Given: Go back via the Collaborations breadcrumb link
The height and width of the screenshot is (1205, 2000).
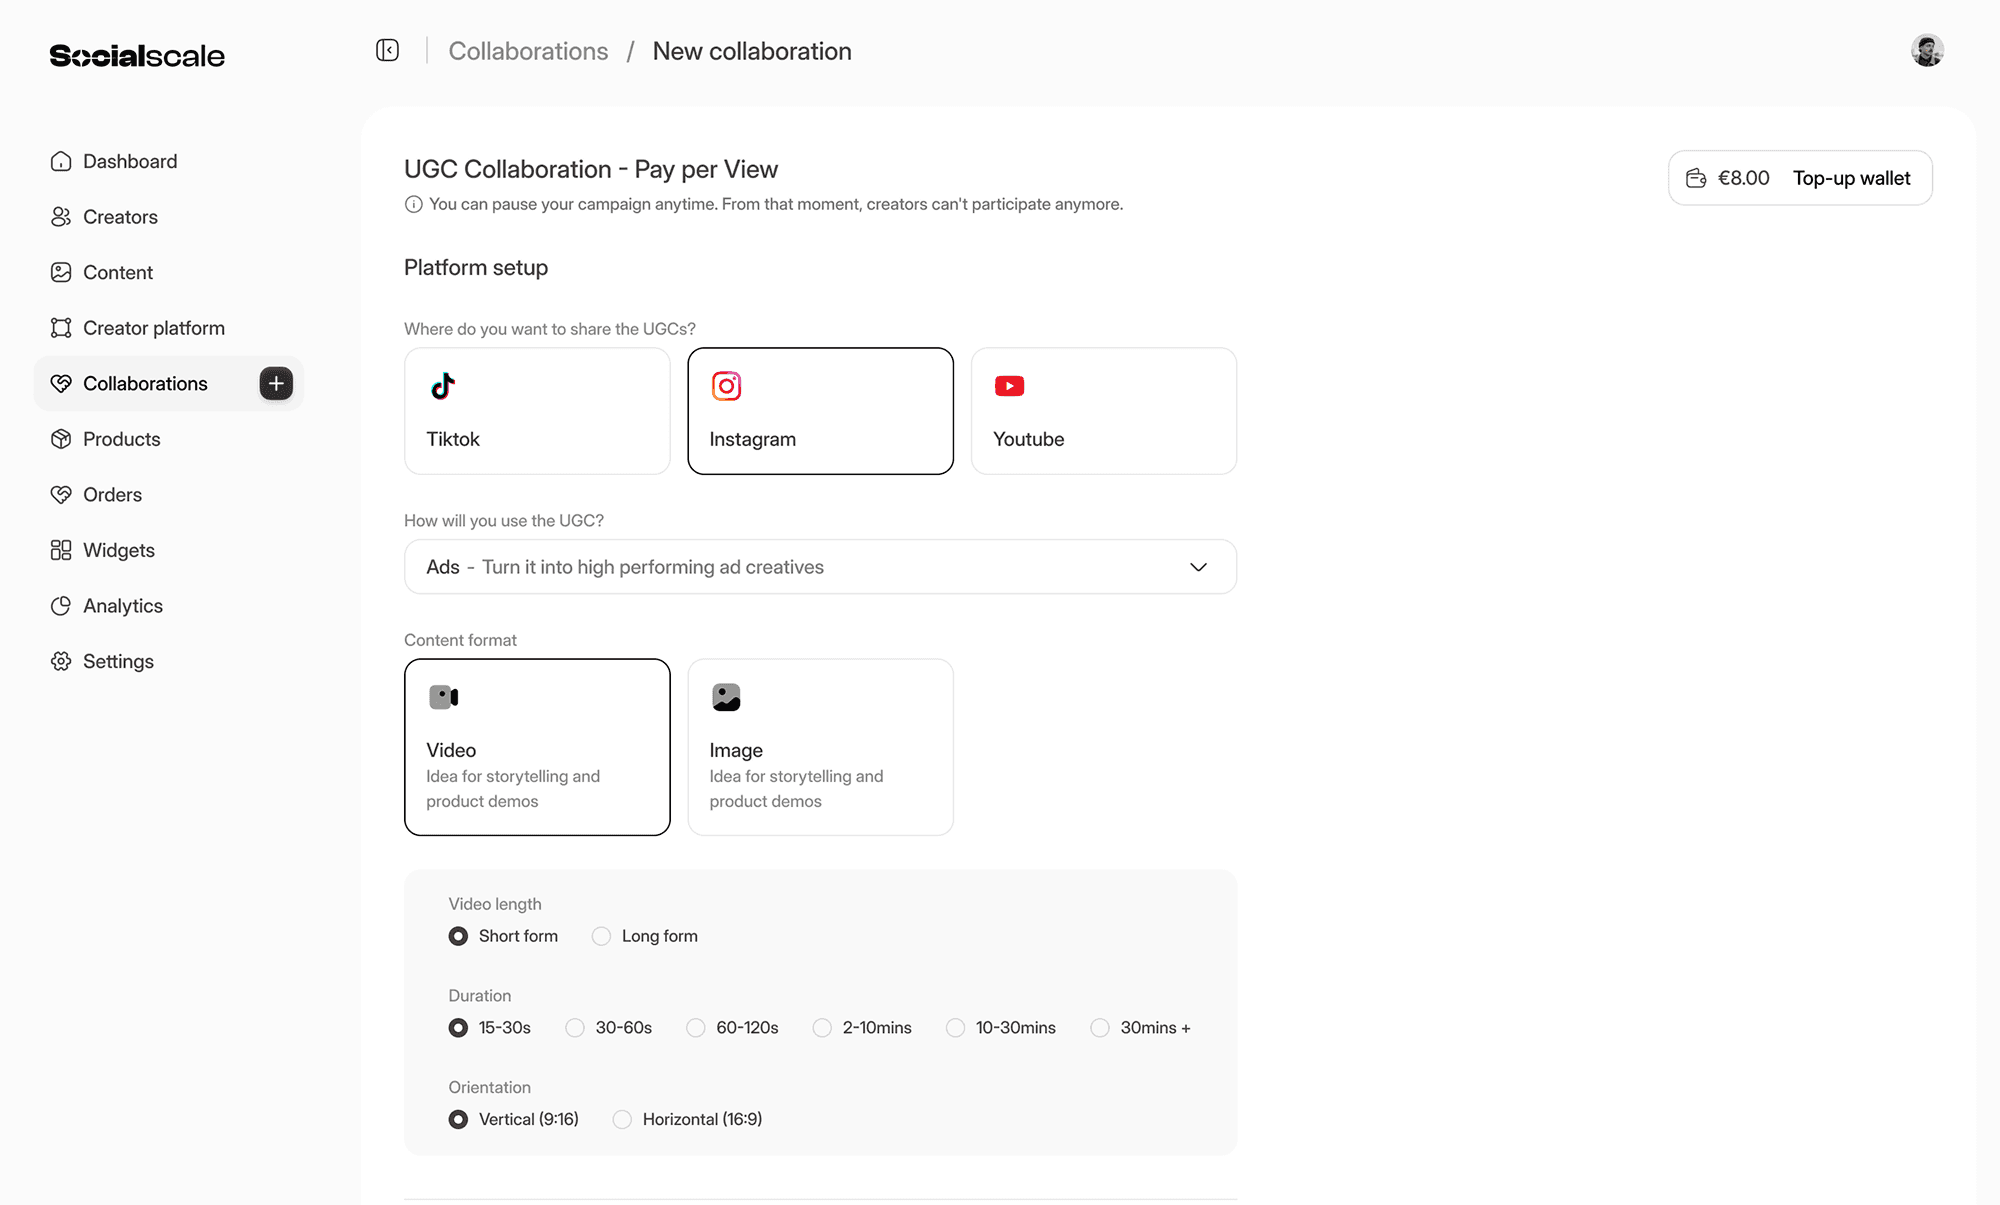Looking at the screenshot, I should 528,51.
